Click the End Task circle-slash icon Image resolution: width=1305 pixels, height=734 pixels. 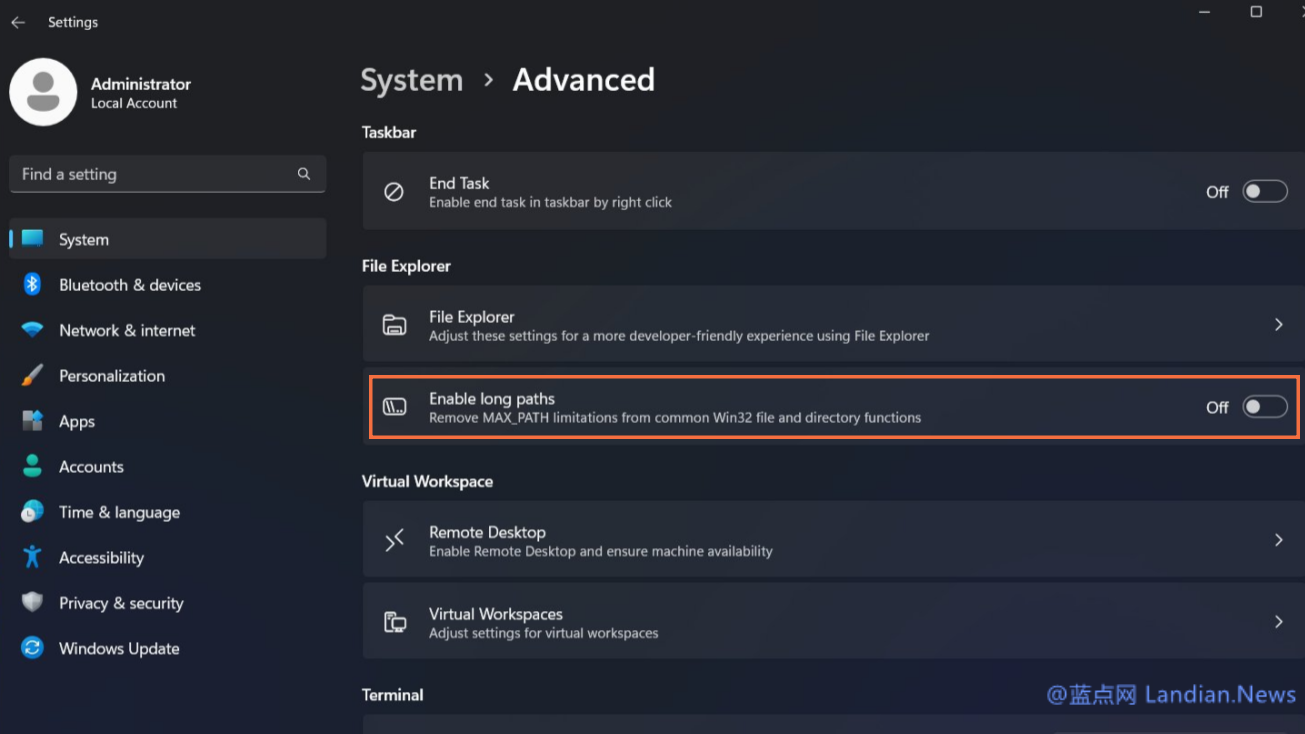[394, 191]
